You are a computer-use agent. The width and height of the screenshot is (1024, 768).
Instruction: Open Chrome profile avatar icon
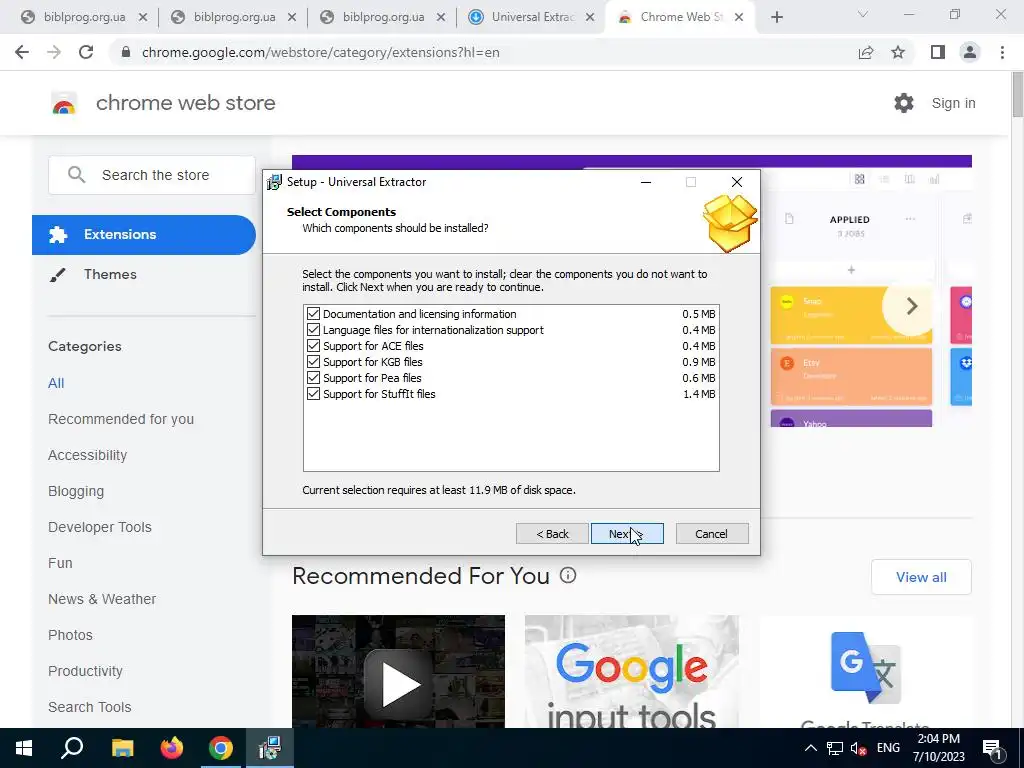point(970,52)
